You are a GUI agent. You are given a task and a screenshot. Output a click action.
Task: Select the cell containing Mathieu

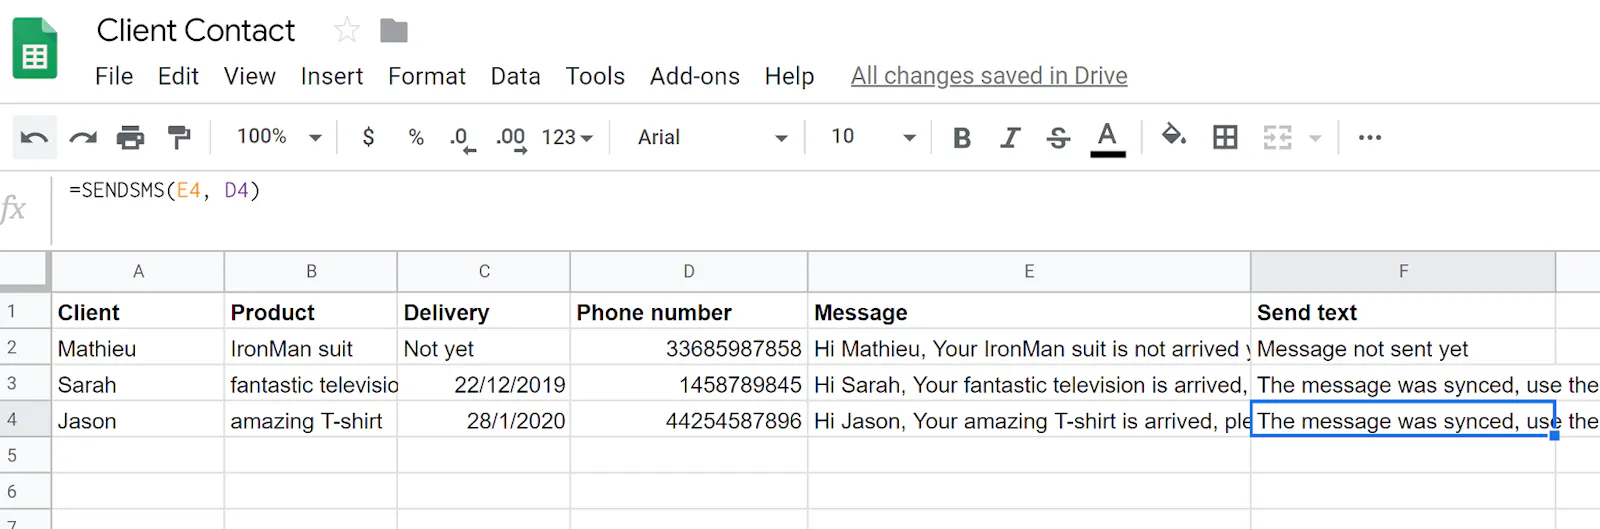[x=138, y=348]
